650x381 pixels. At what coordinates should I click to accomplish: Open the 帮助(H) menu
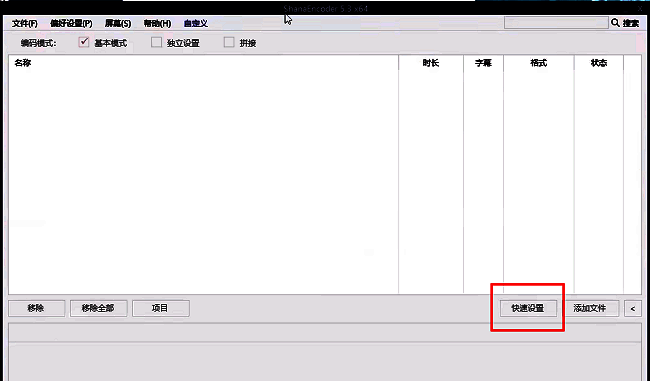click(157, 24)
